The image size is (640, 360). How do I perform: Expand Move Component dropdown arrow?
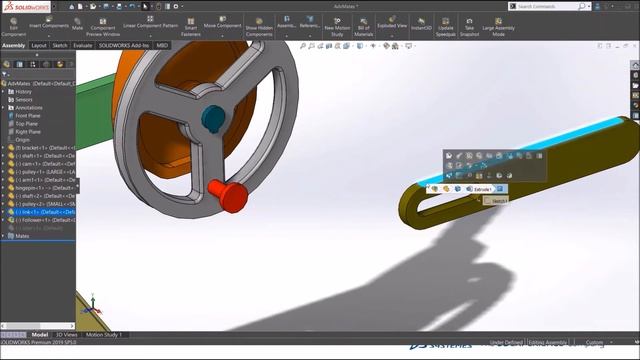click(x=222, y=36)
